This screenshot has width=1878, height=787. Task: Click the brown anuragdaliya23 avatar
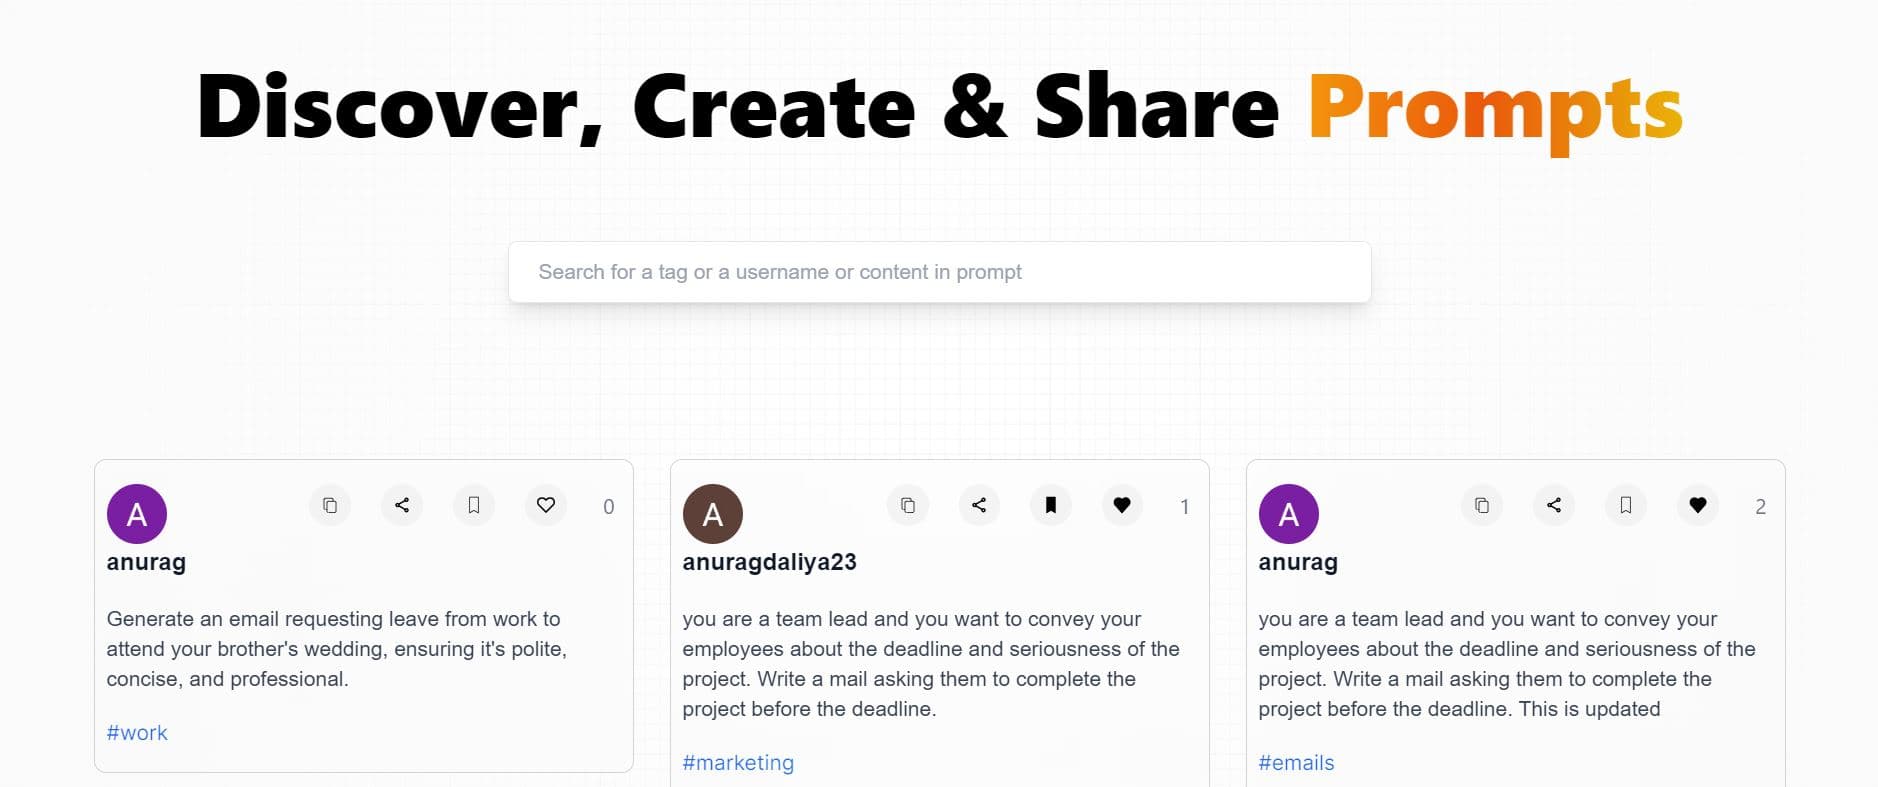pyautogui.click(x=713, y=514)
